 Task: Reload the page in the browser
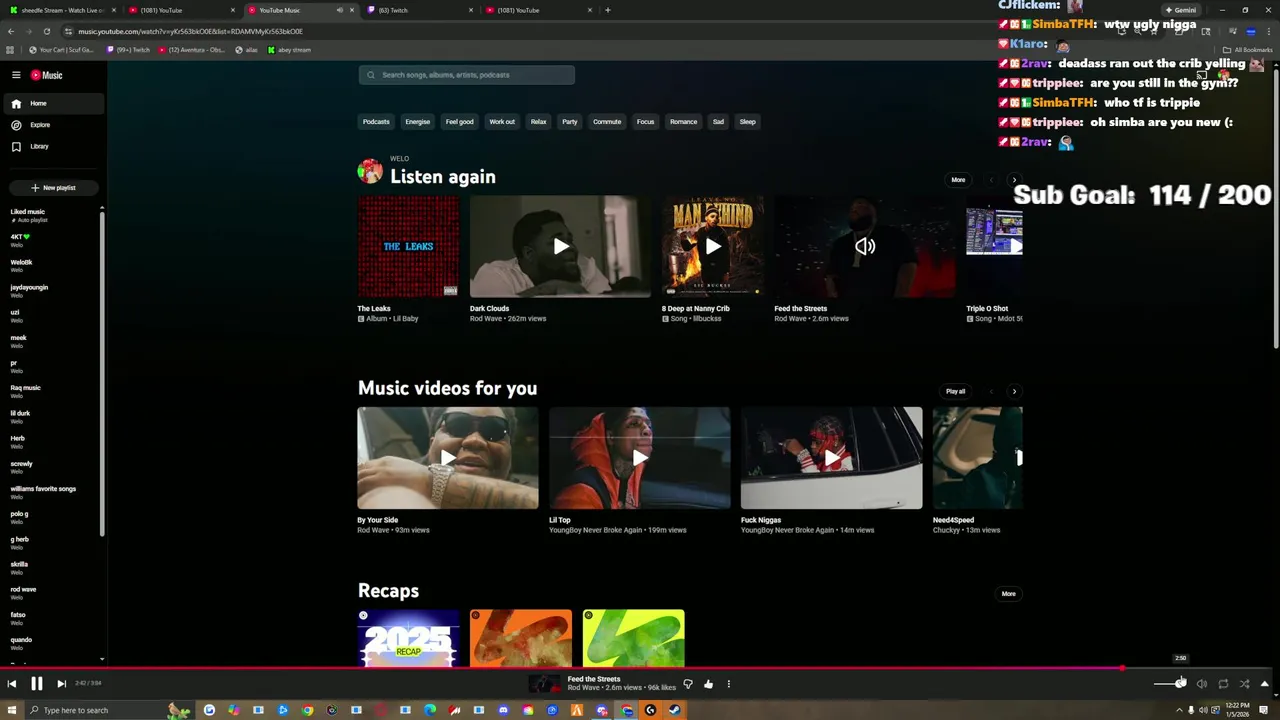coord(47,31)
